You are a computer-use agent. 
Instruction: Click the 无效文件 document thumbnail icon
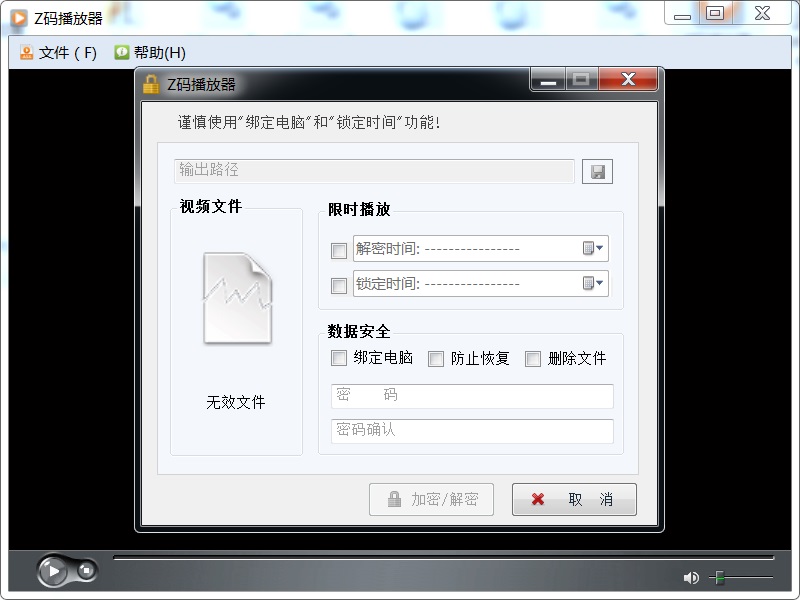coord(236,296)
